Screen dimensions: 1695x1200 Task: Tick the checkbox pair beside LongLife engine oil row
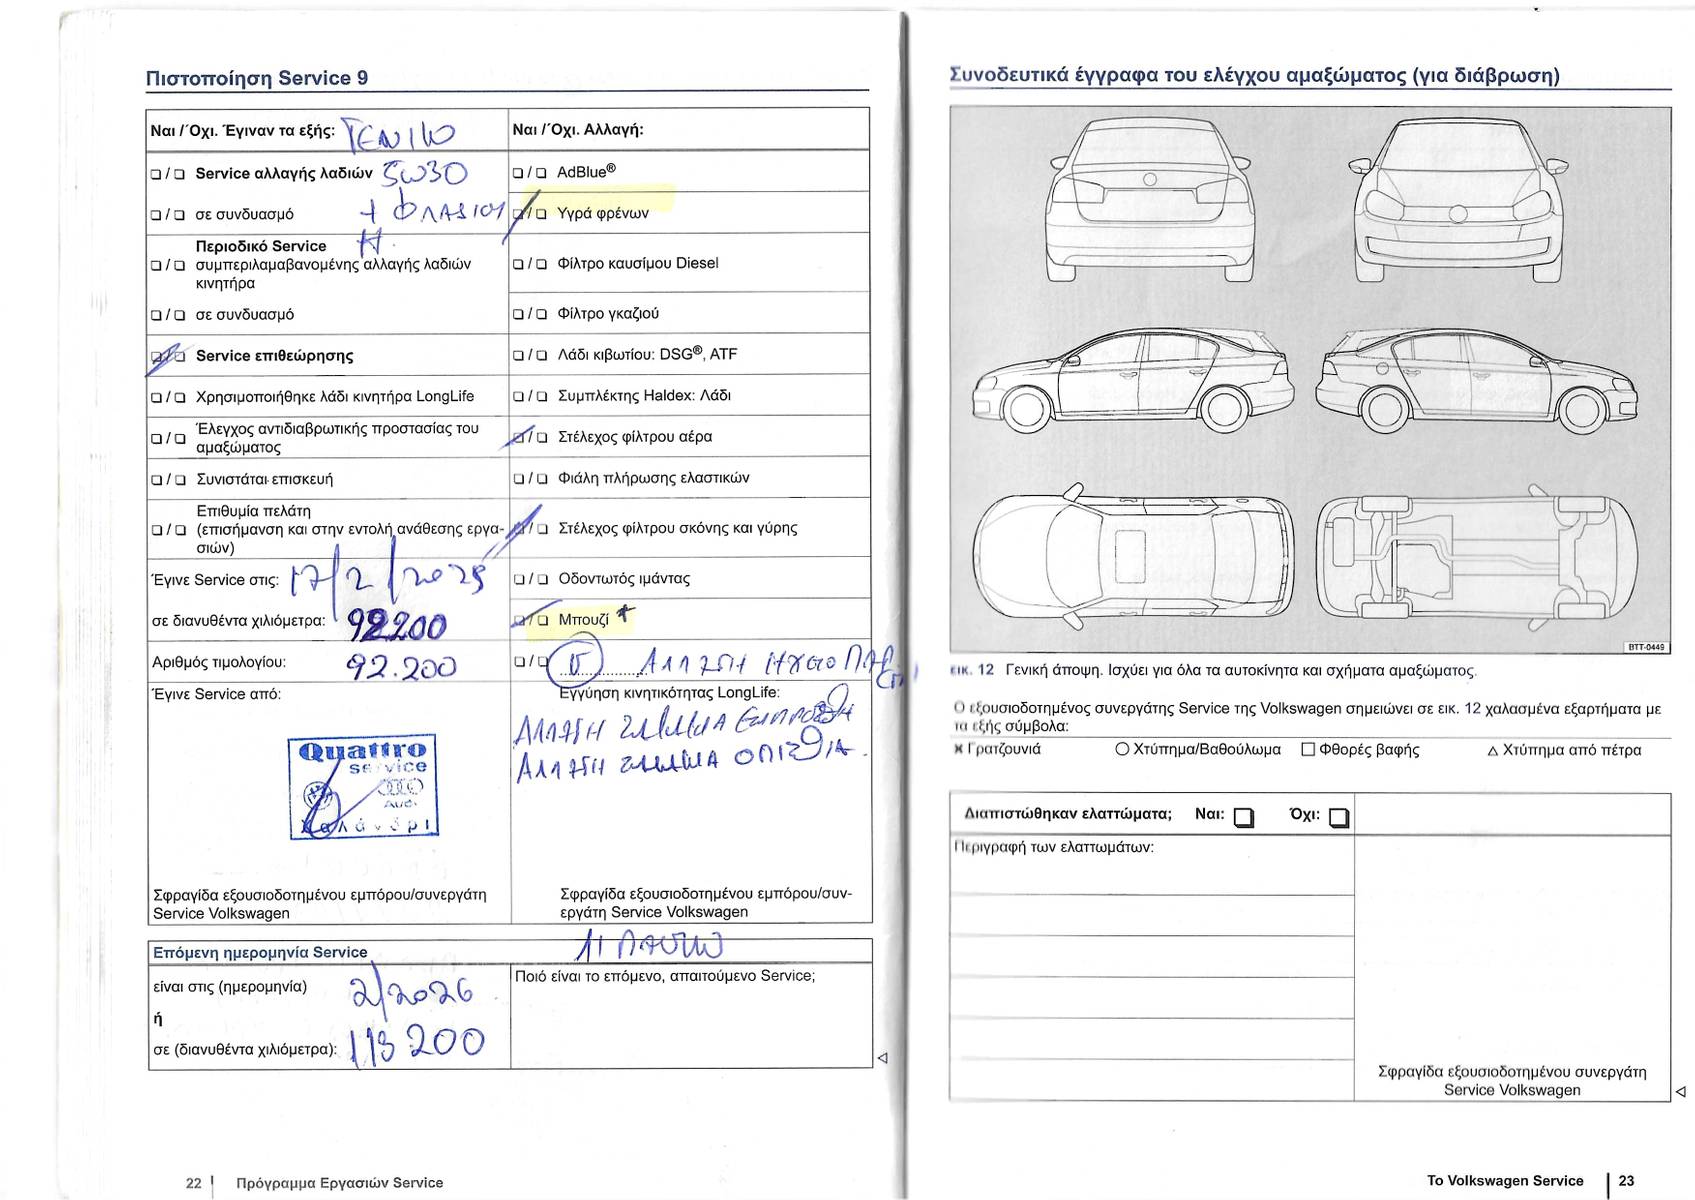(x=168, y=397)
